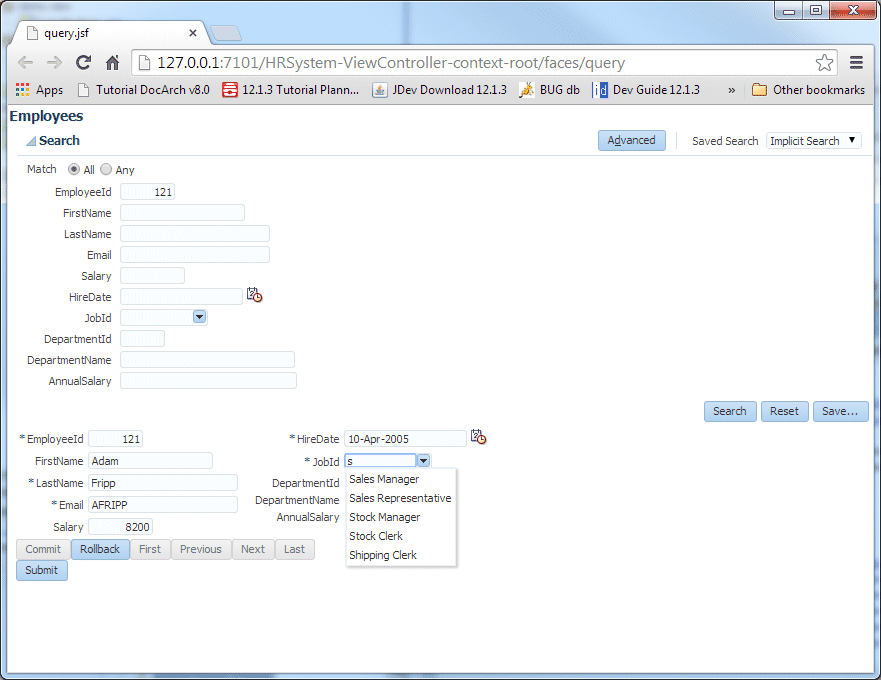Click the search Email field
The image size is (881, 680).
[195, 255]
